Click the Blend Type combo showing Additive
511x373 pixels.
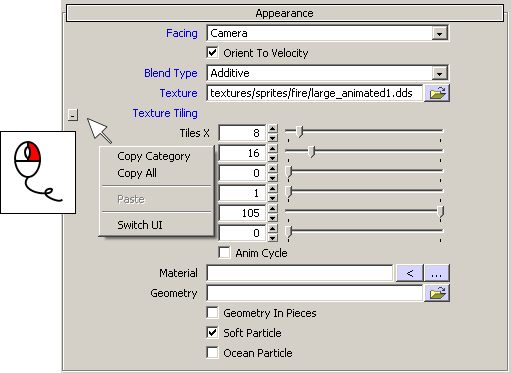coord(328,73)
